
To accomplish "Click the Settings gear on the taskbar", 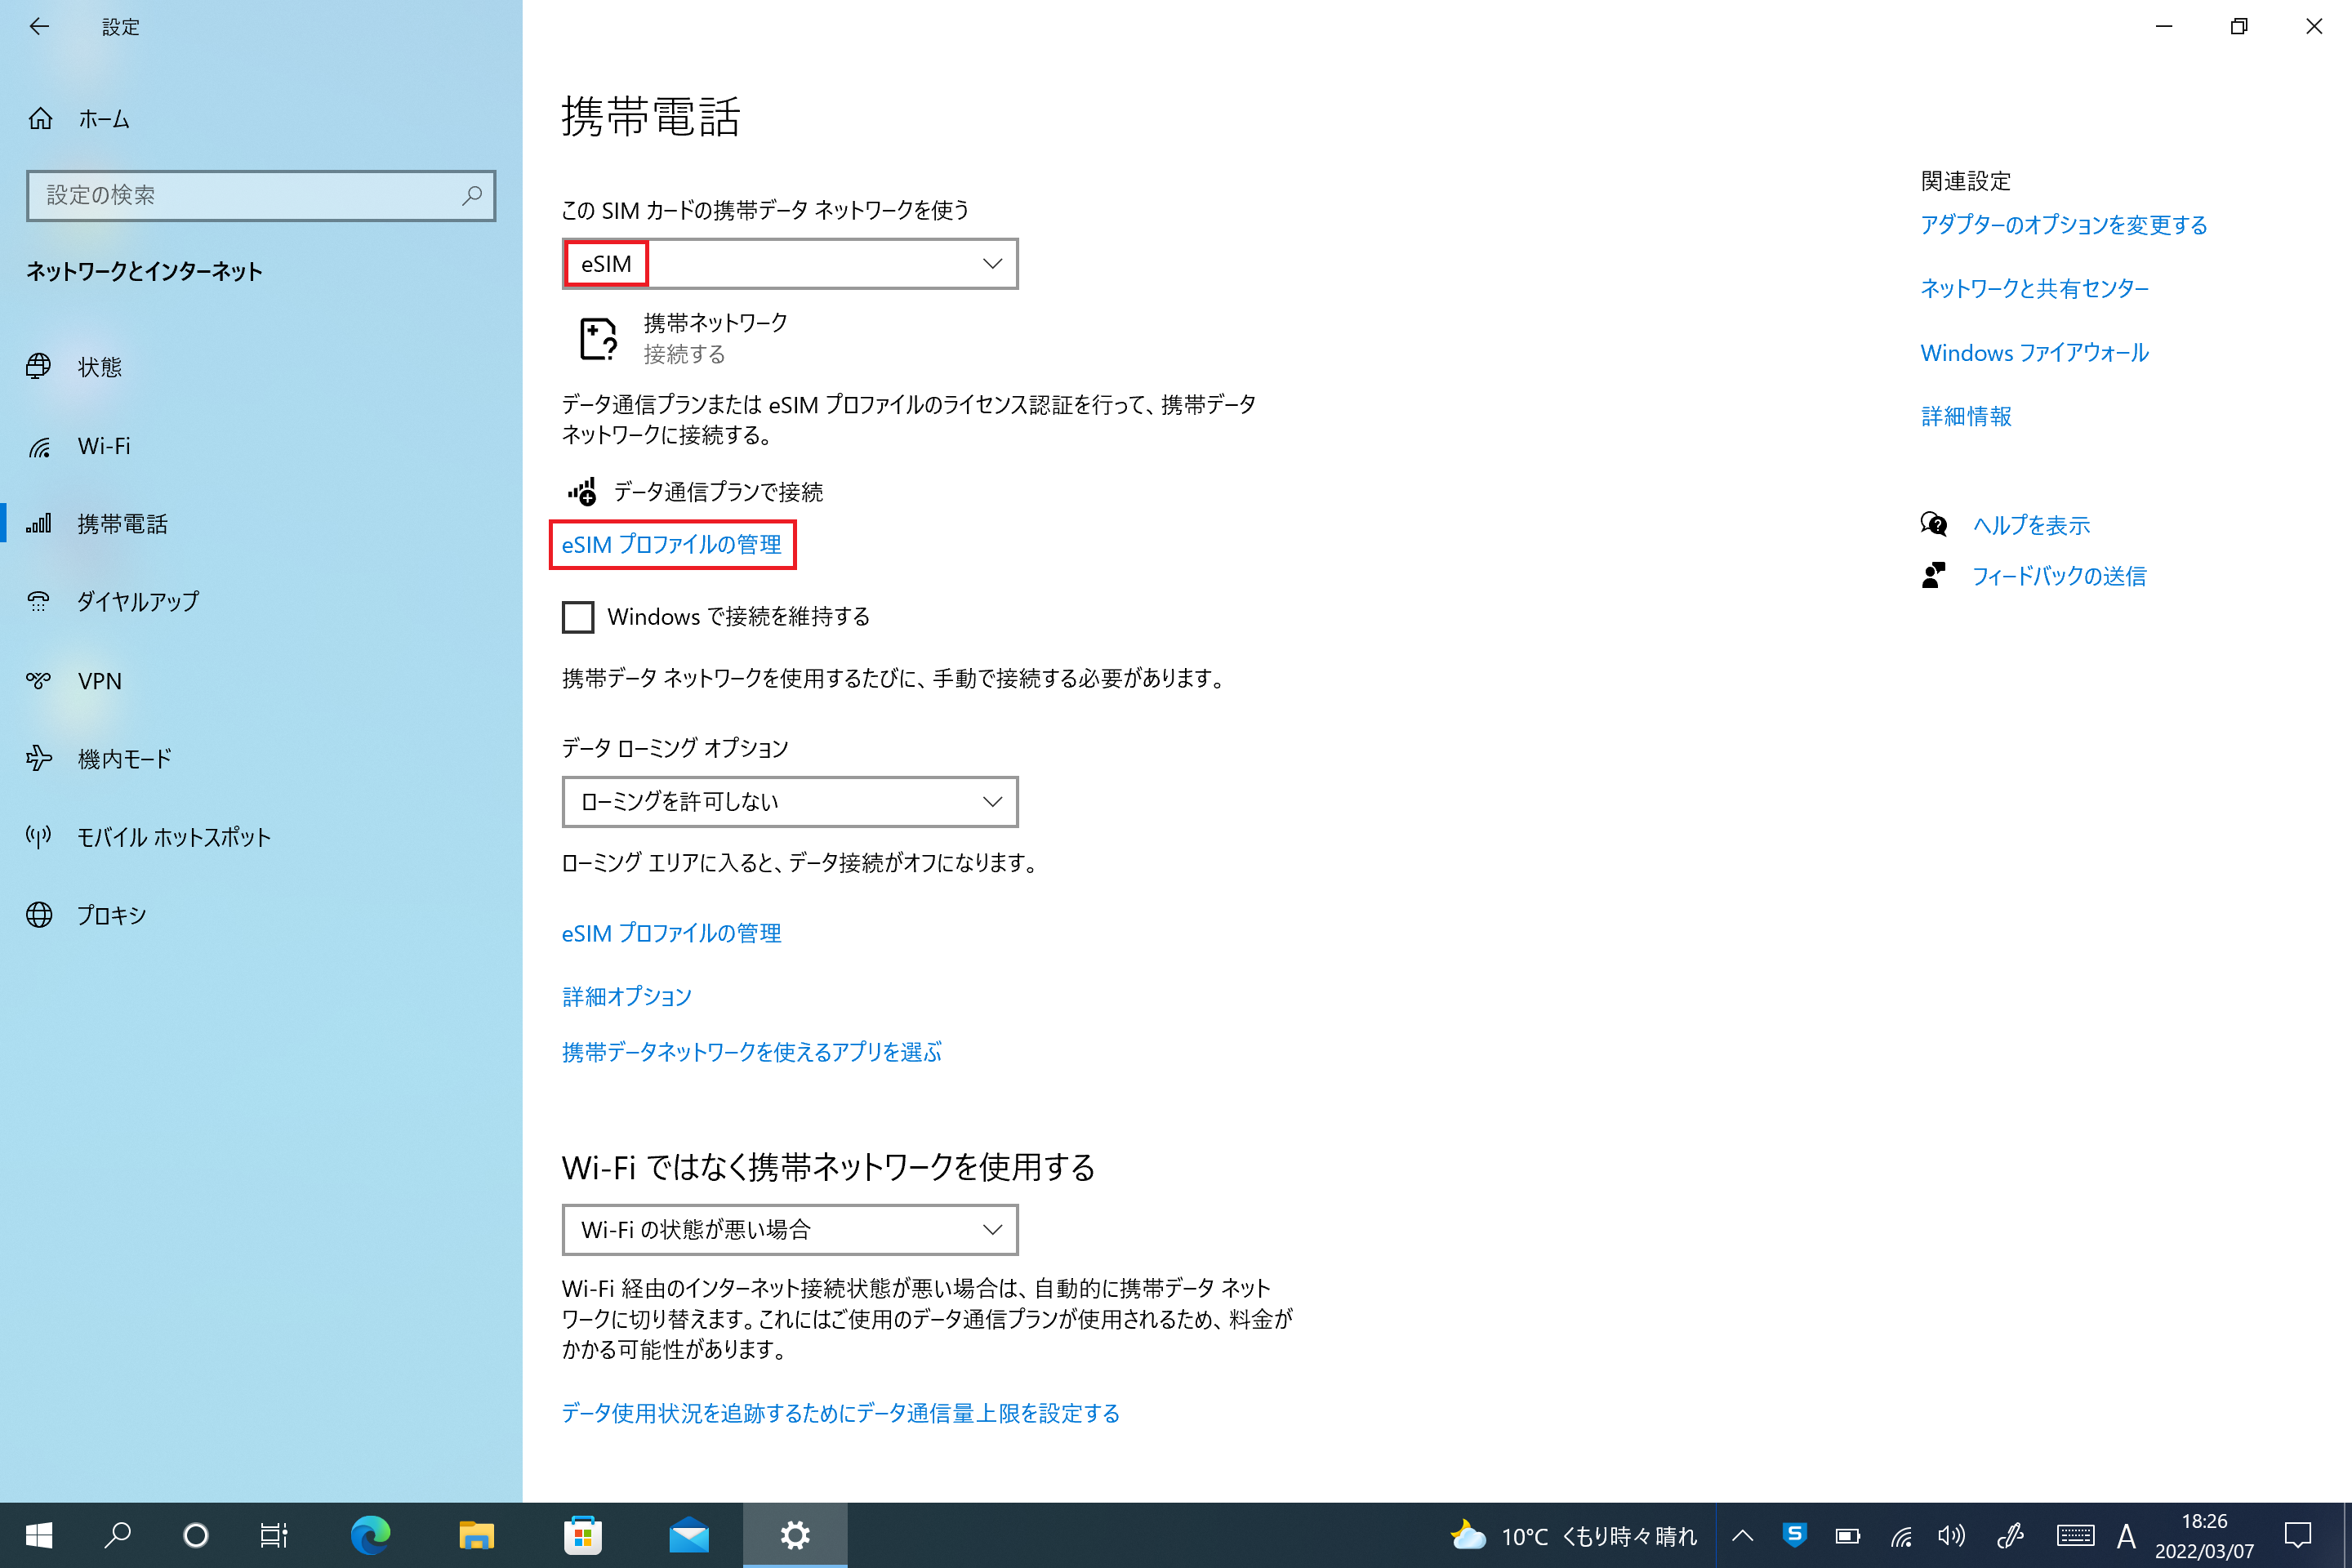I will tap(795, 1535).
